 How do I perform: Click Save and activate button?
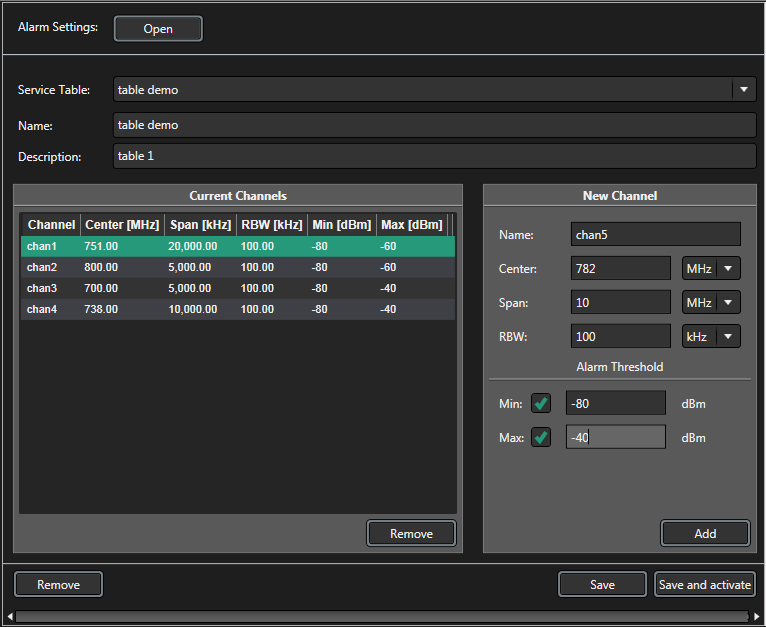click(705, 585)
